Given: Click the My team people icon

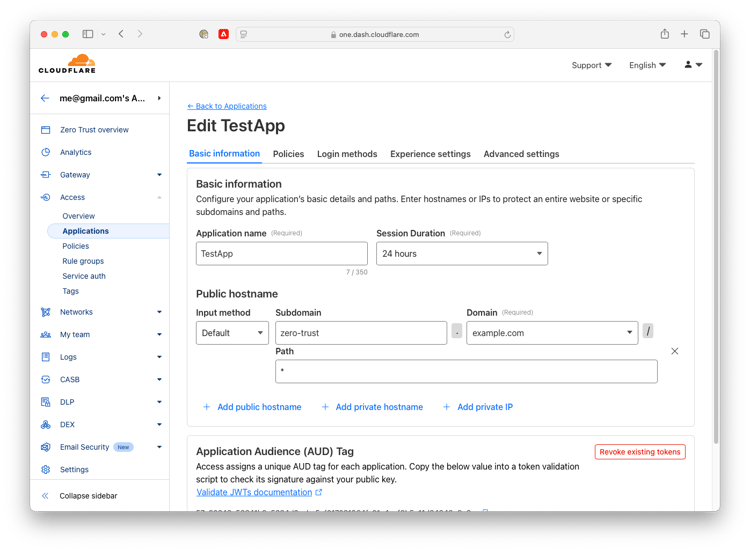Looking at the screenshot, I should (x=45, y=334).
